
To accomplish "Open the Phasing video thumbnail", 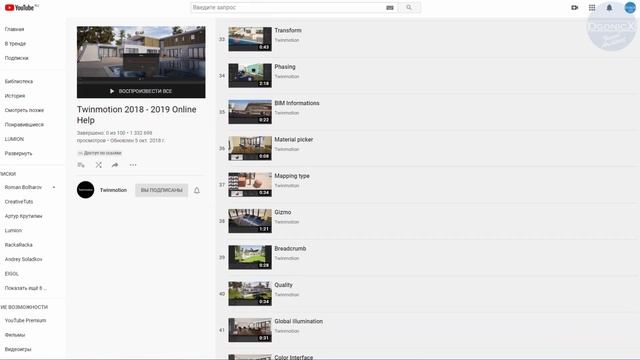I will coord(250,76).
